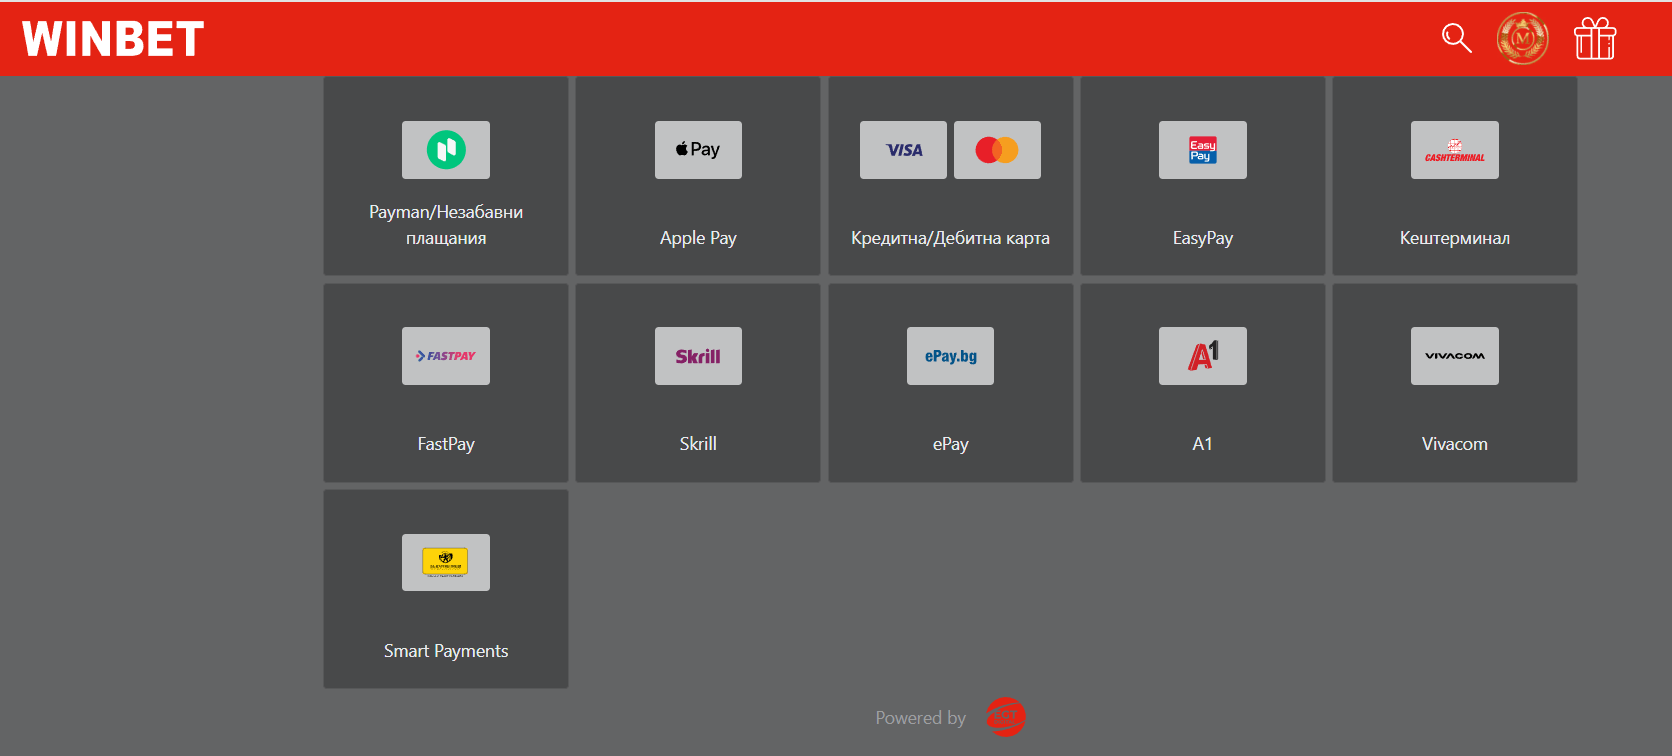Pick the Vivacom text label
Viewport: 1672px width, 756px height.
(x=1455, y=444)
